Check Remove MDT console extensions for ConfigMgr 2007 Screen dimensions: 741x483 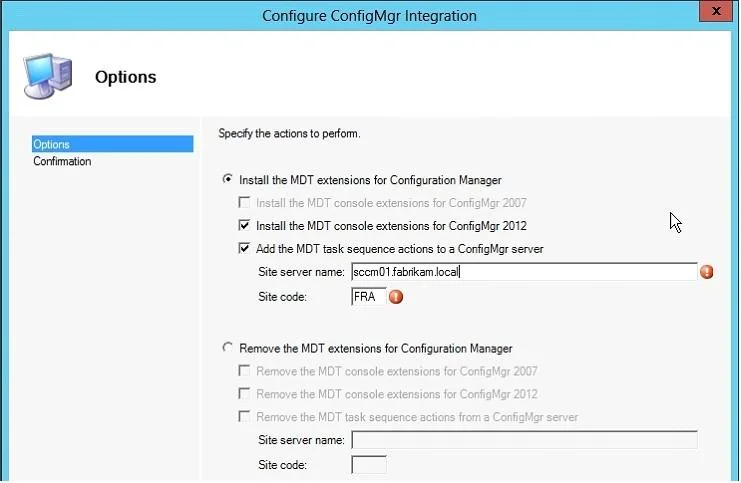244,371
